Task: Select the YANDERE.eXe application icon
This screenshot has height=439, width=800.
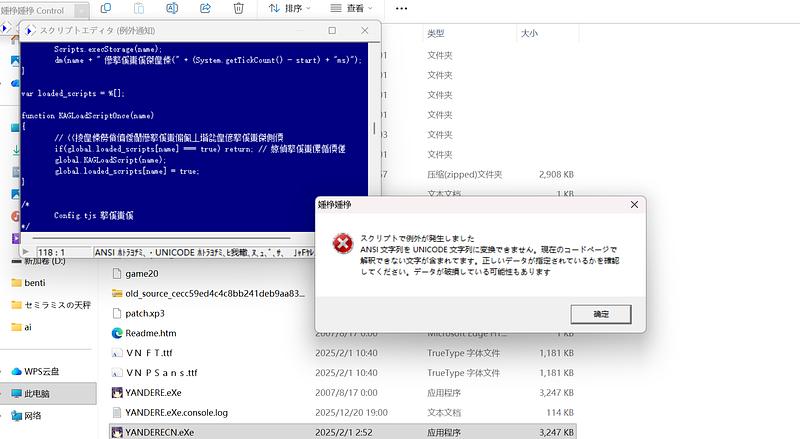Action: click(x=118, y=392)
